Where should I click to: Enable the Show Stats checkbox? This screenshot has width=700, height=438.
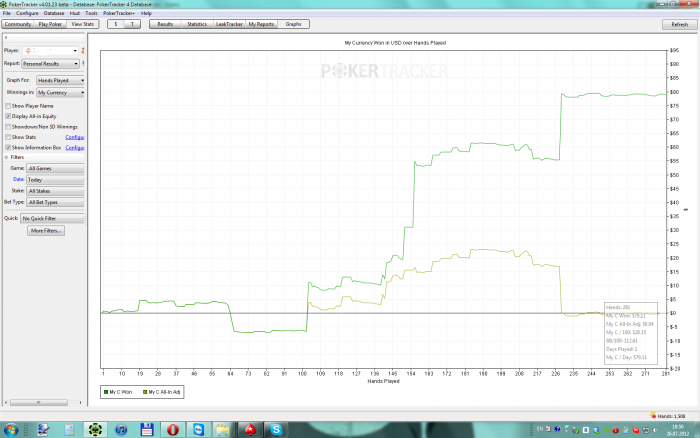8,137
